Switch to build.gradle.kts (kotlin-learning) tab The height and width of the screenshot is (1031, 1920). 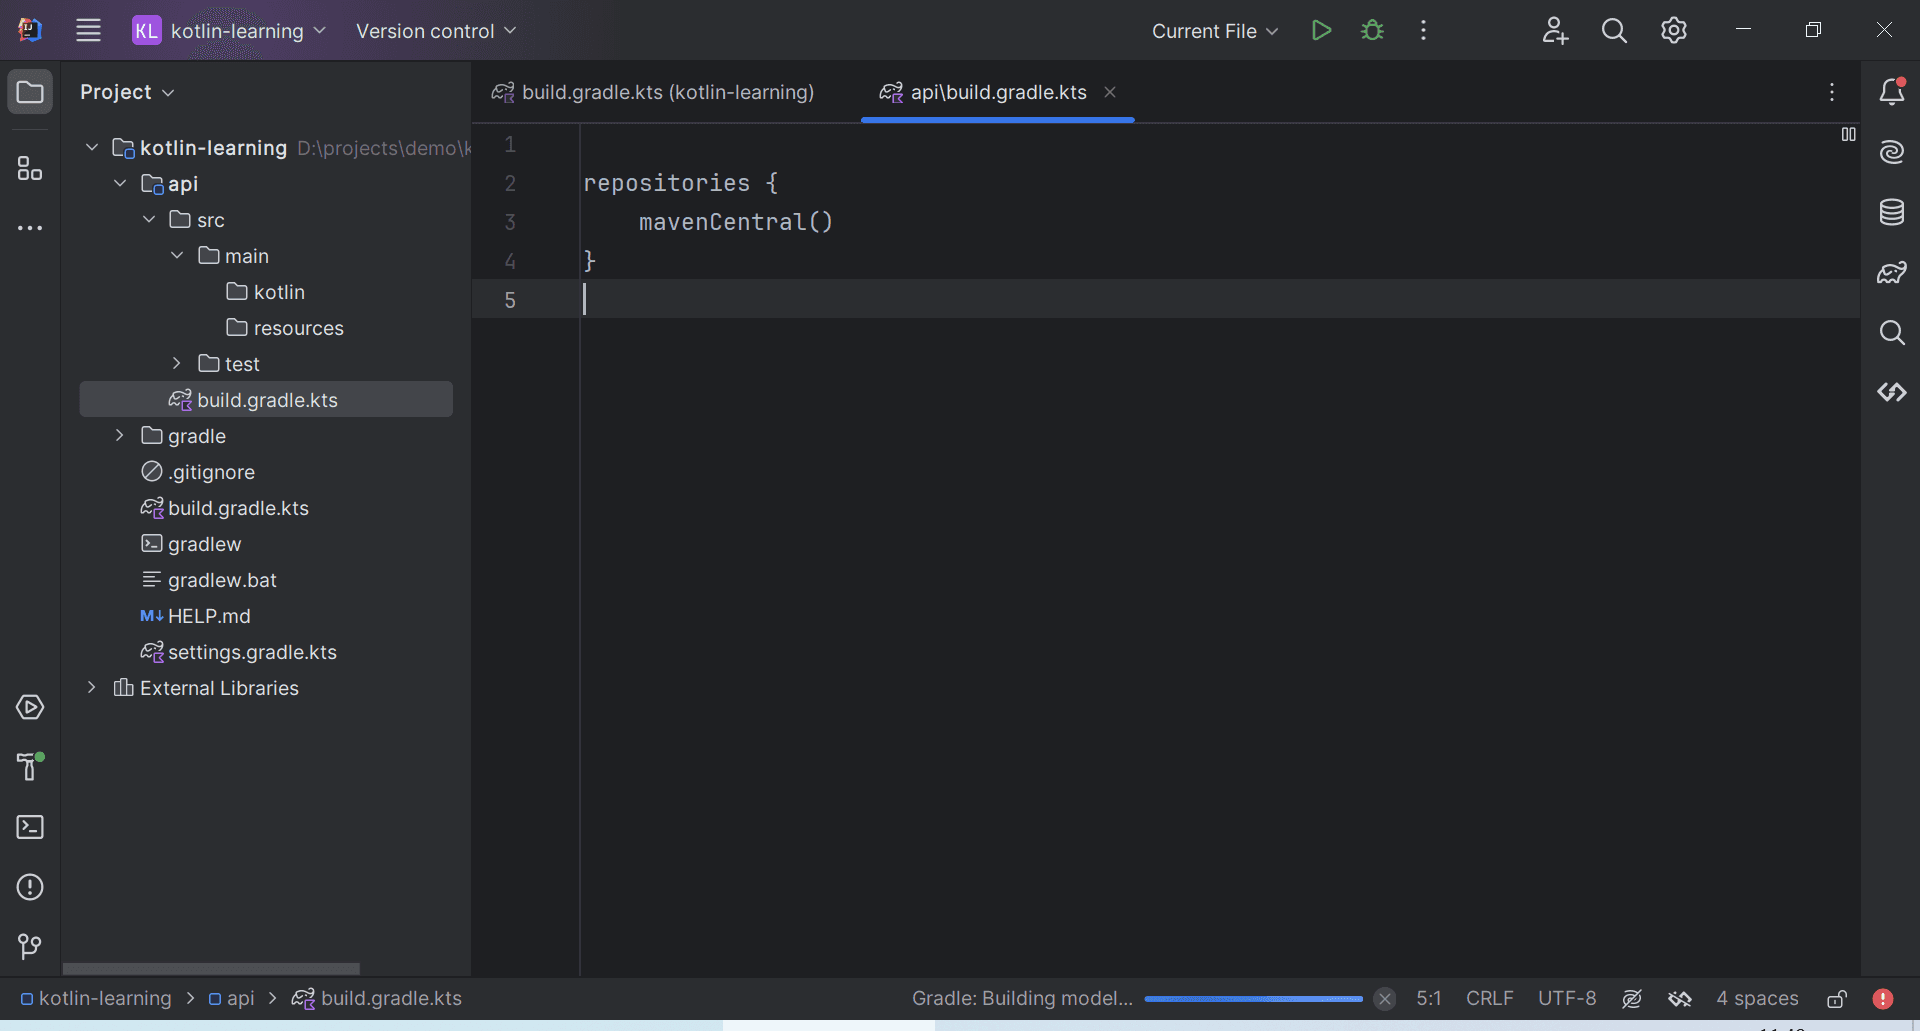tap(653, 92)
